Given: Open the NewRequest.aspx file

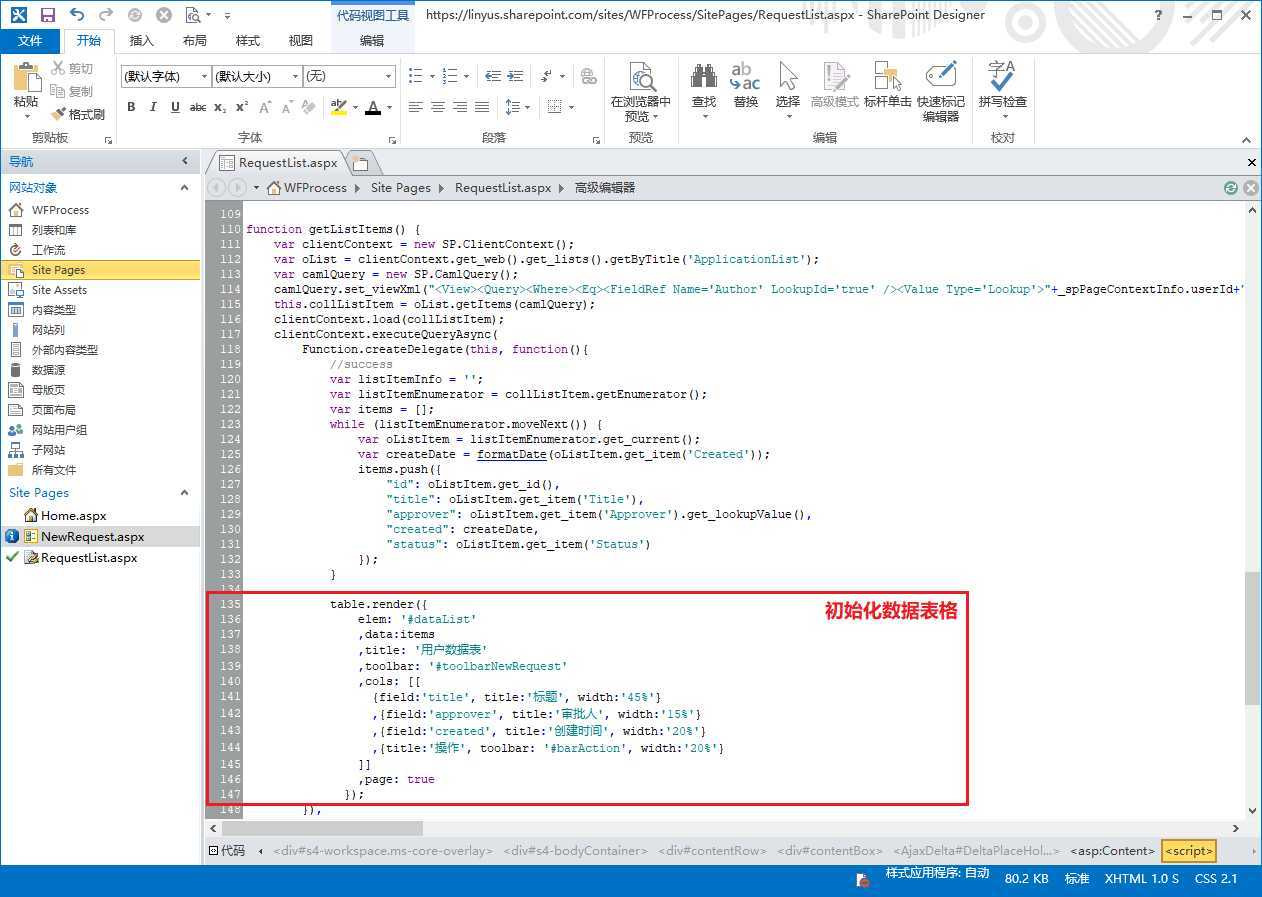Looking at the screenshot, I should click(x=92, y=537).
